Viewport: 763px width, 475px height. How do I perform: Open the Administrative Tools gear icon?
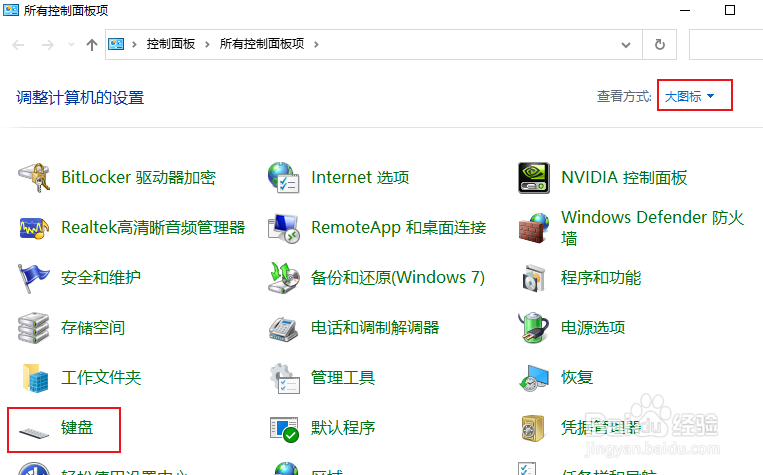coord(285,378)
